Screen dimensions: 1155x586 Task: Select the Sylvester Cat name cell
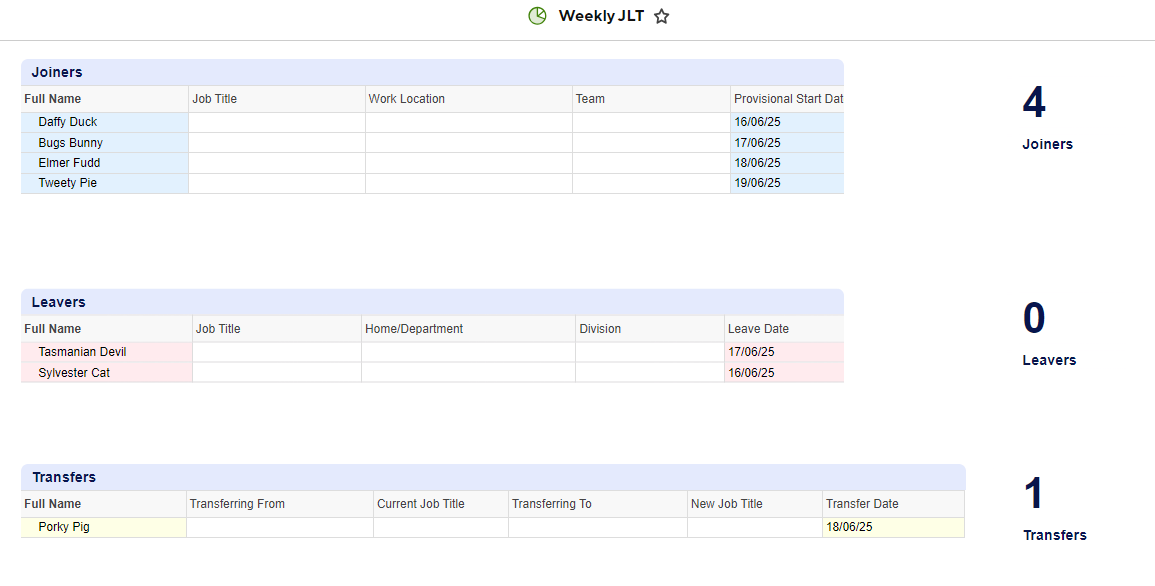(x=107, y=373)
